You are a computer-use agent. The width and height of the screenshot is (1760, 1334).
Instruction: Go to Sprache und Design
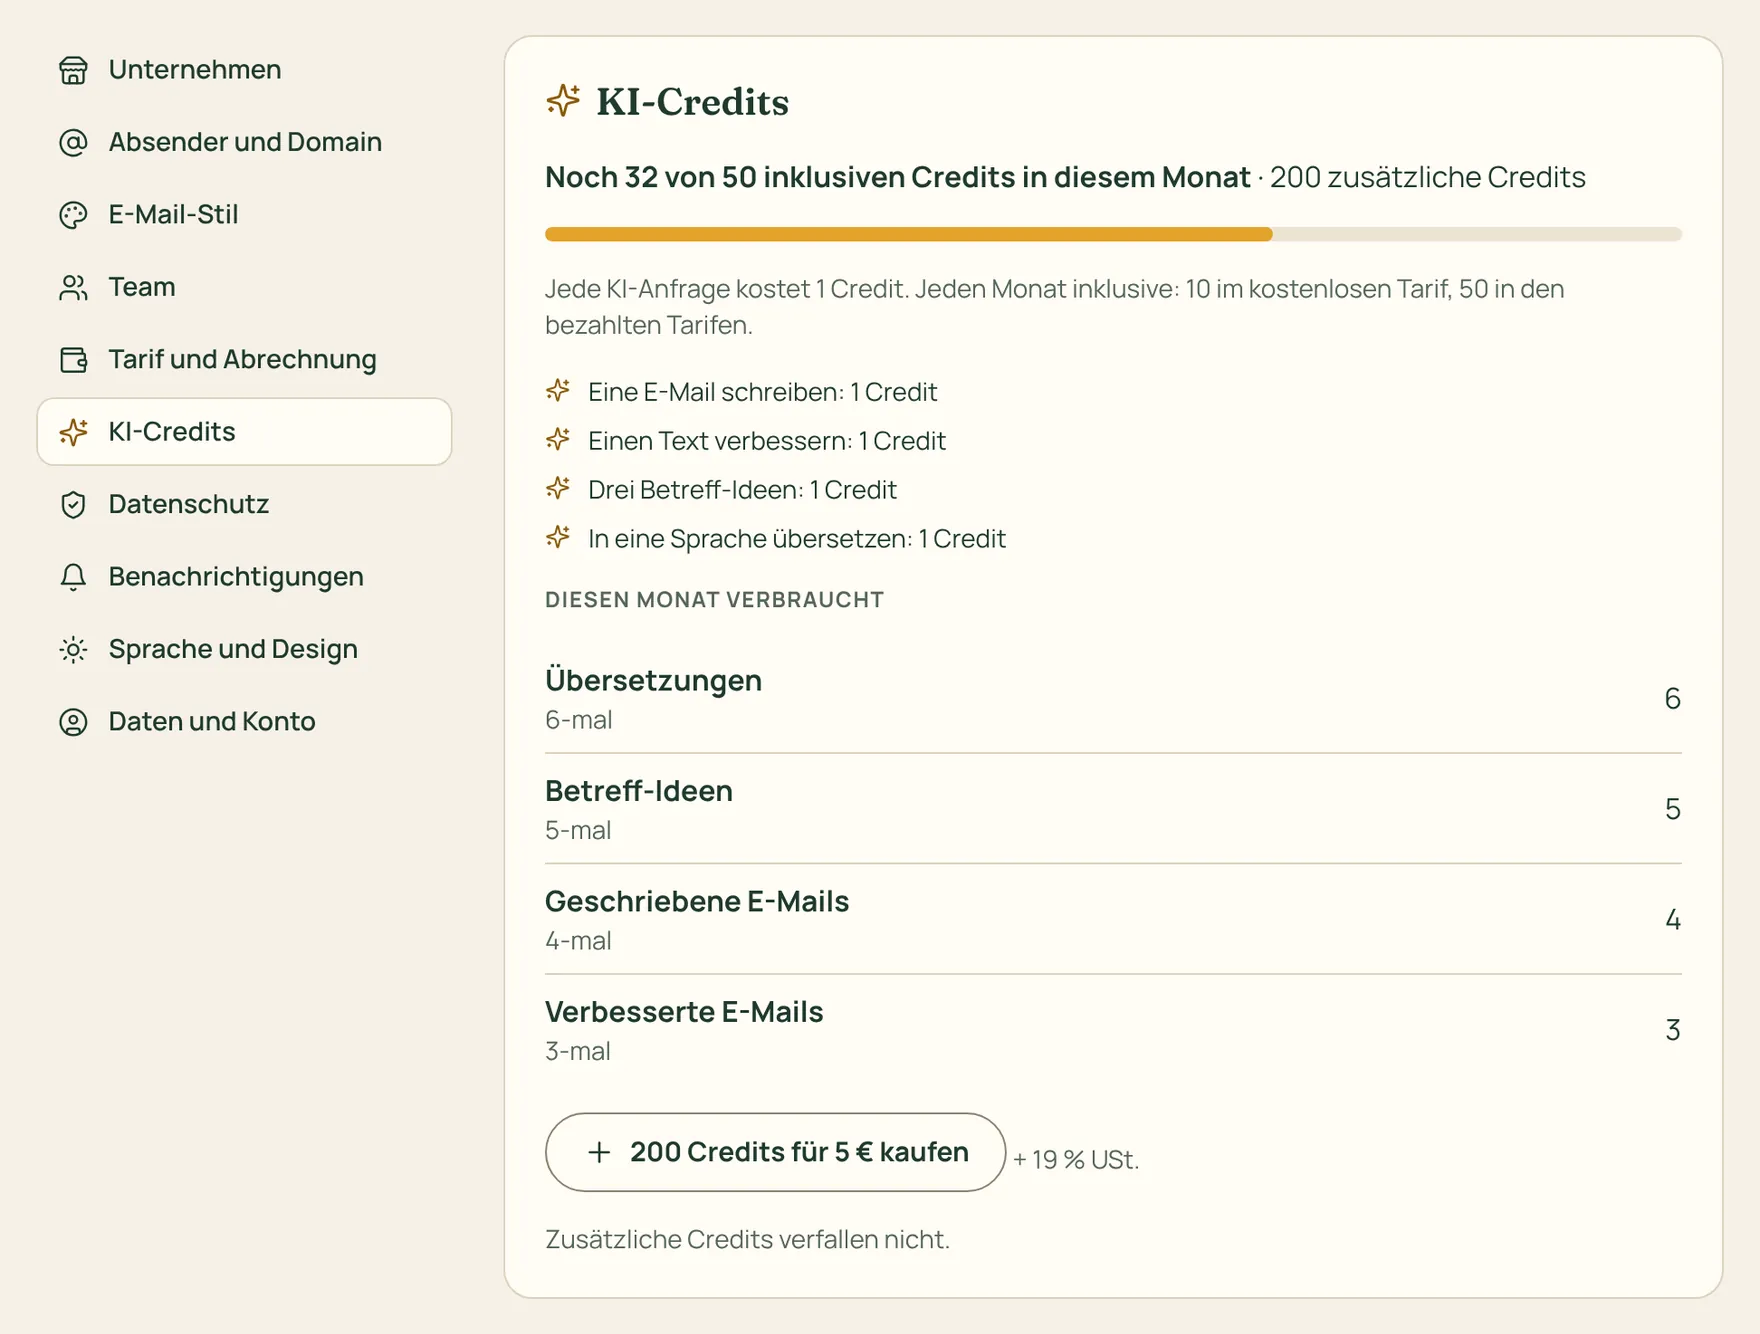click(x=245, y=649)
